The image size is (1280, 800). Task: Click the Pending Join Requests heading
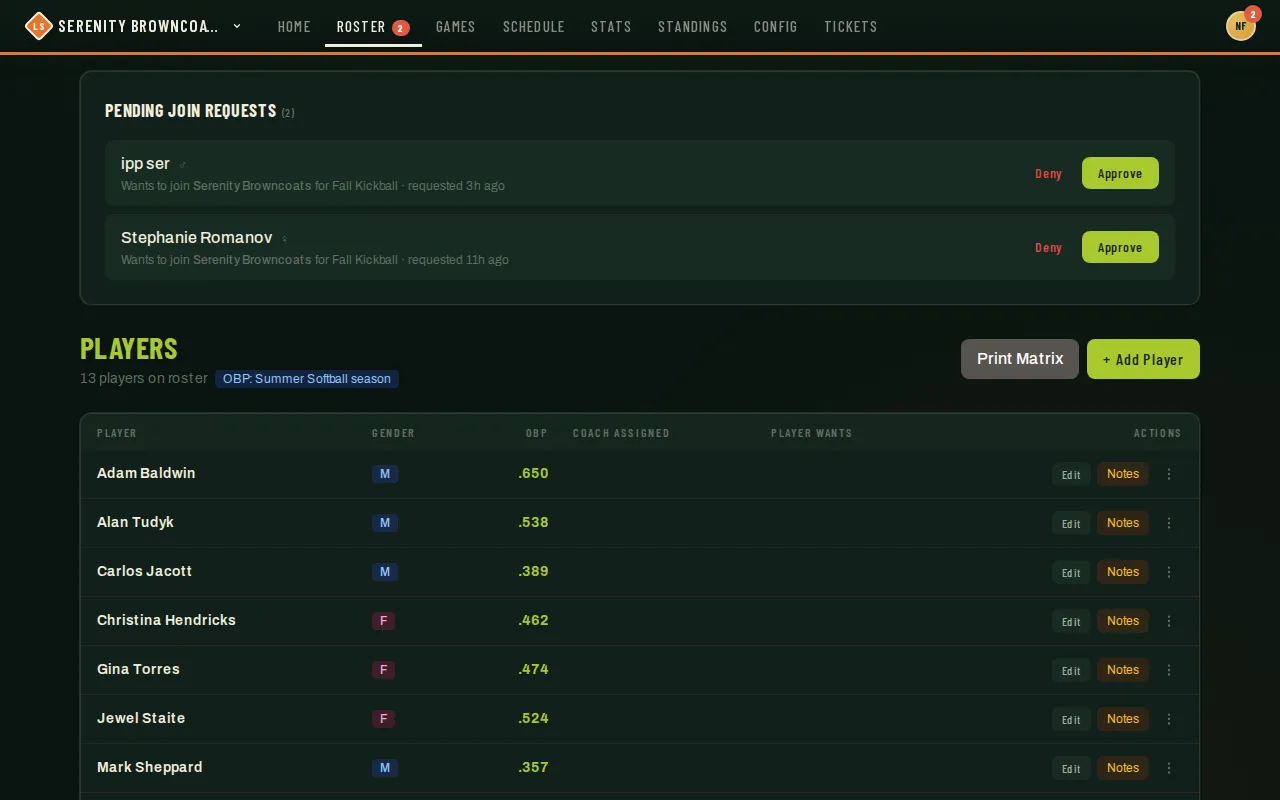click(191, 111)
